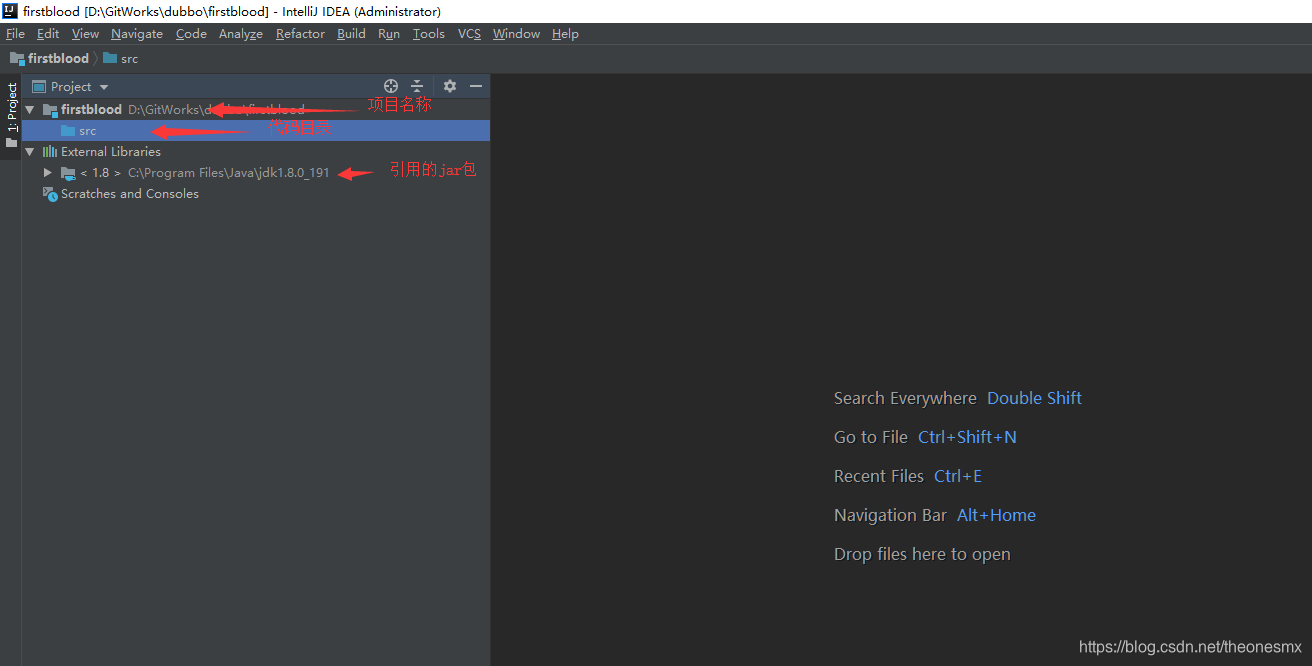The image size is (1312, 666).
Task: Open the Project view type dropdown
Action: click(70, 87)
